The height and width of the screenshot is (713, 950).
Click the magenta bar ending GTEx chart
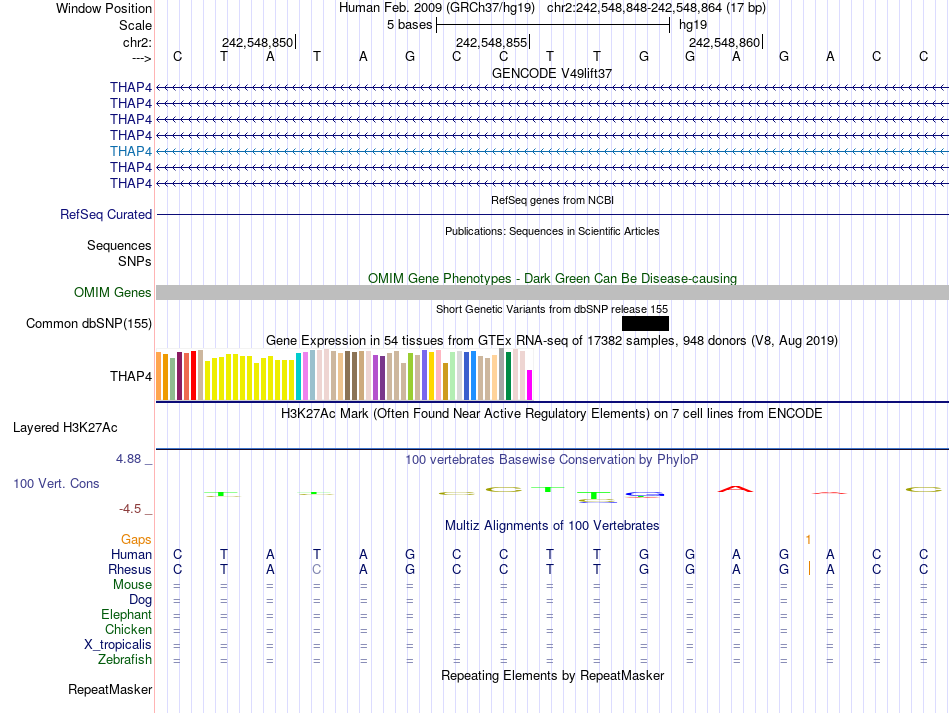click(x=530, y=385)
